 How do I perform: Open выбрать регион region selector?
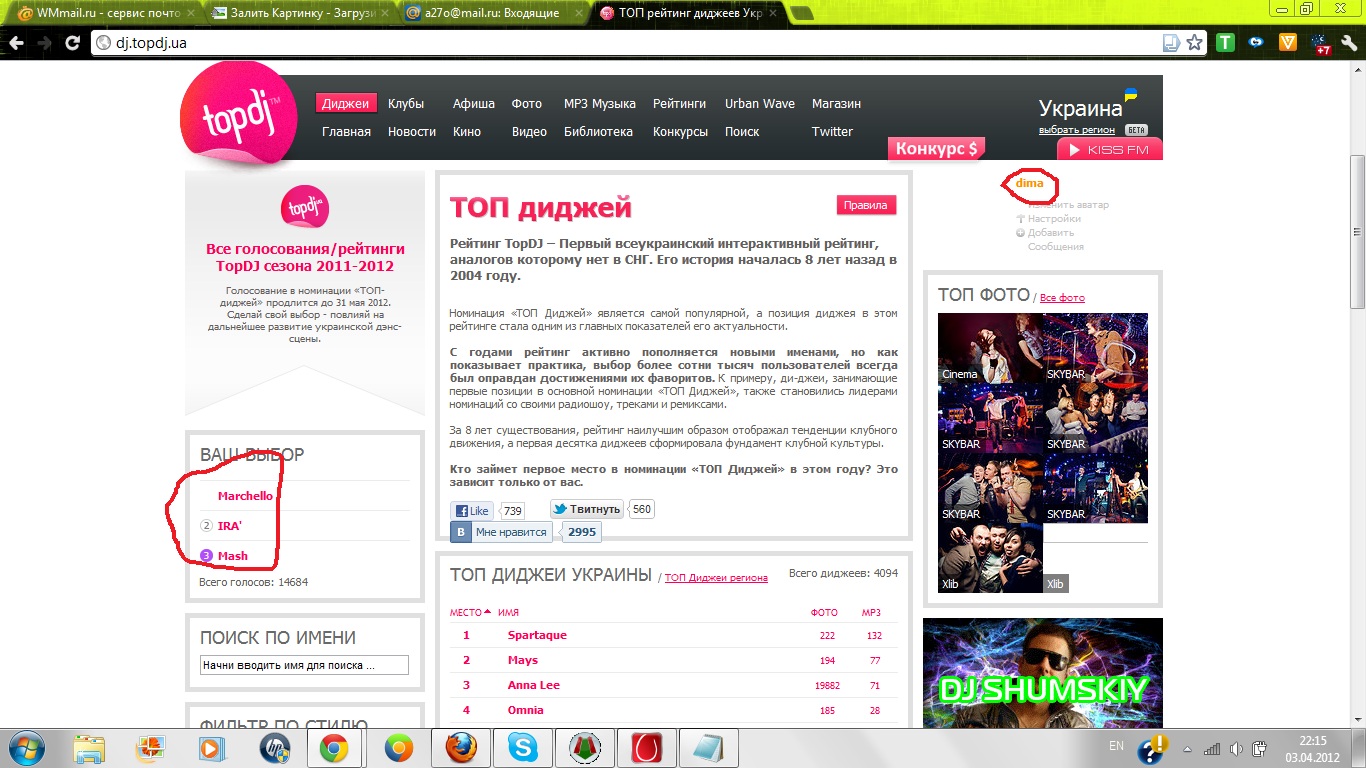pyautogui.click(x=1076, y=130)
